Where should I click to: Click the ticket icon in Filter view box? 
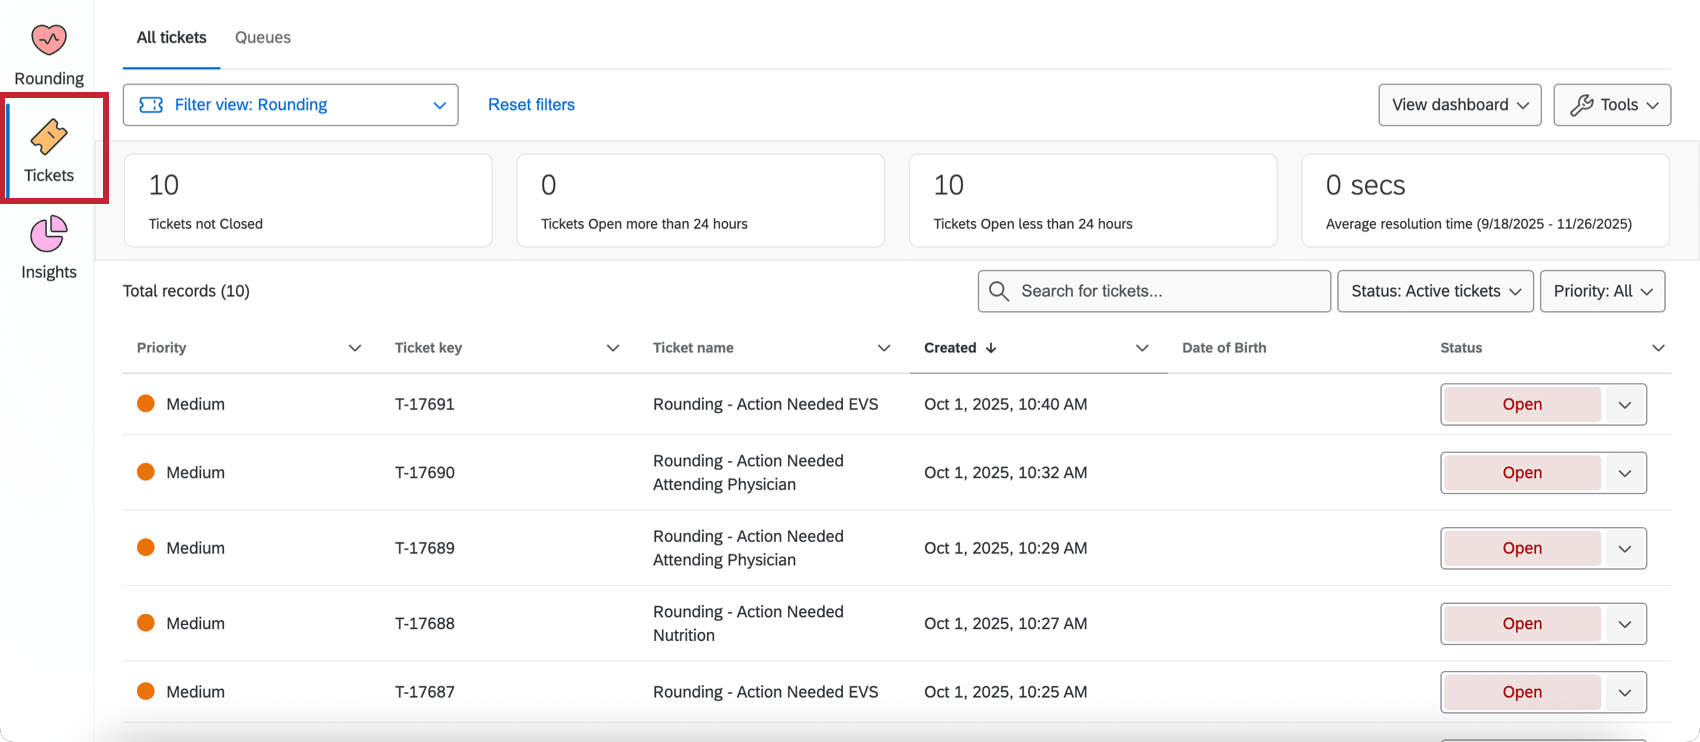tap(151, 105)
